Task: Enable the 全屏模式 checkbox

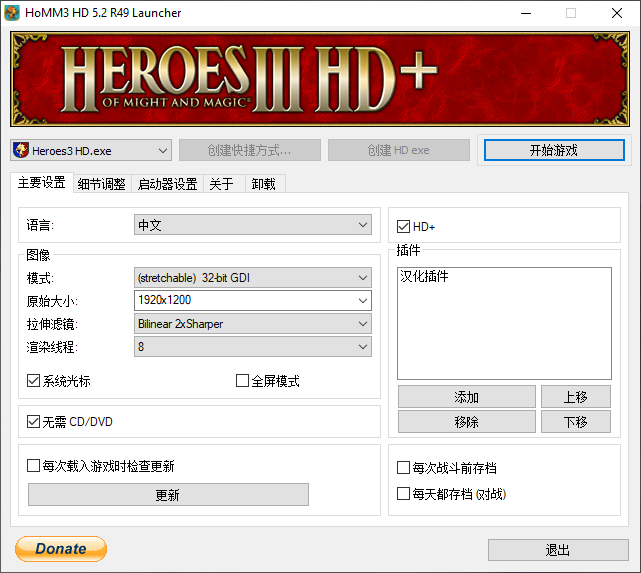Action: [x=242, y=381]
